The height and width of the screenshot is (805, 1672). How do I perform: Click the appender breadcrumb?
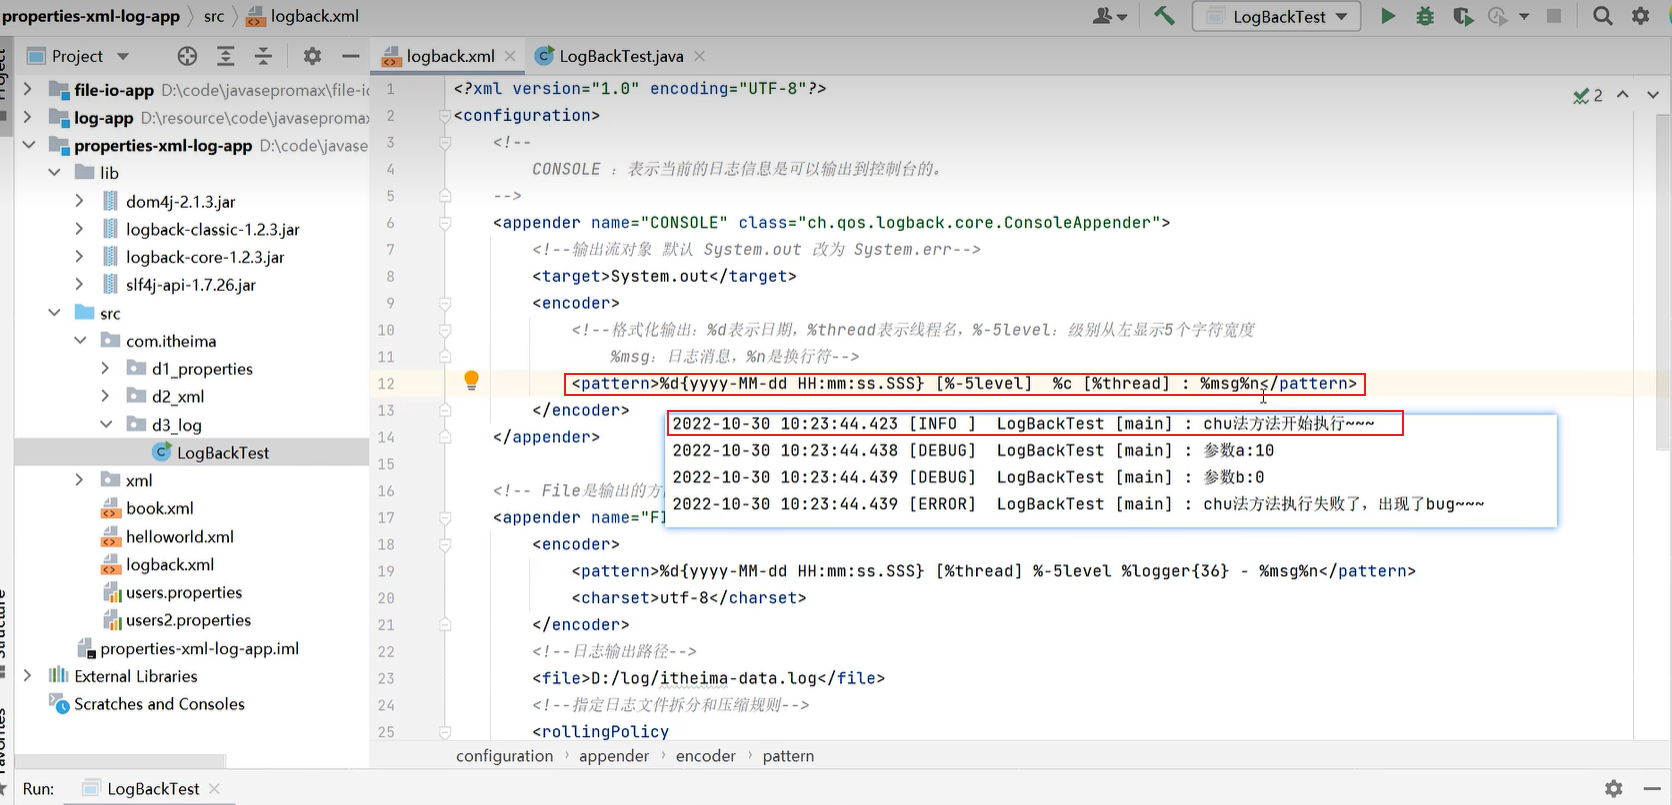pyautogui.click(x=614, y=756)
